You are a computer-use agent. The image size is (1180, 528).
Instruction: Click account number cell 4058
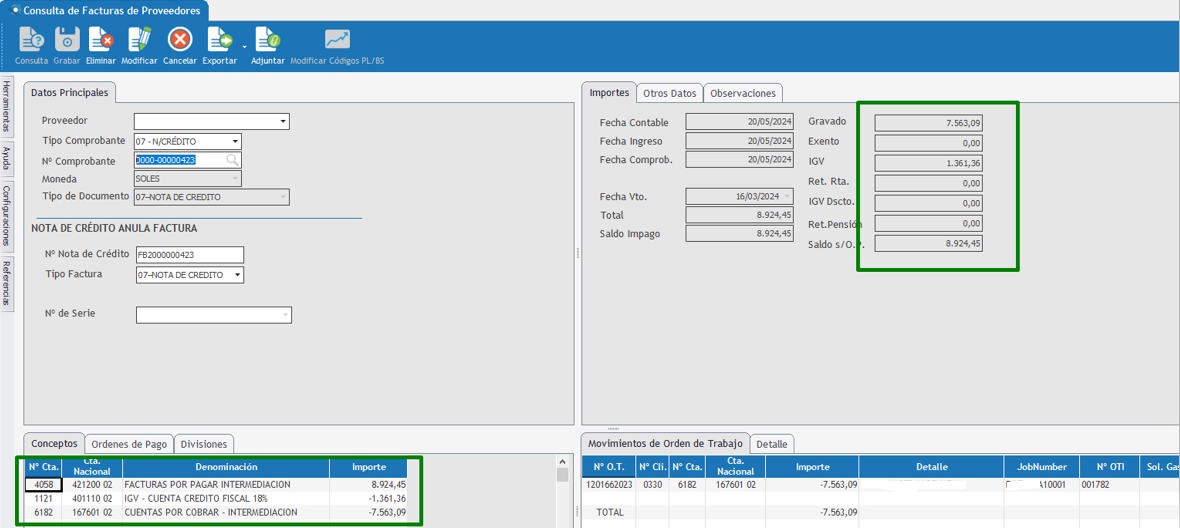[x=43, y=484]
